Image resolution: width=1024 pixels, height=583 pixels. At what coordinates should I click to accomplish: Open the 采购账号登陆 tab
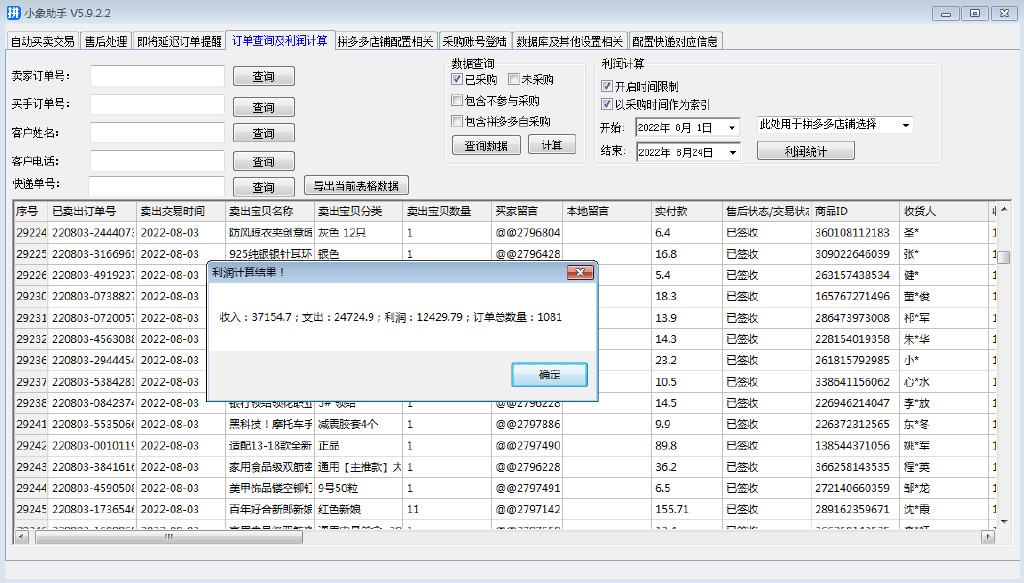[474, 41]
